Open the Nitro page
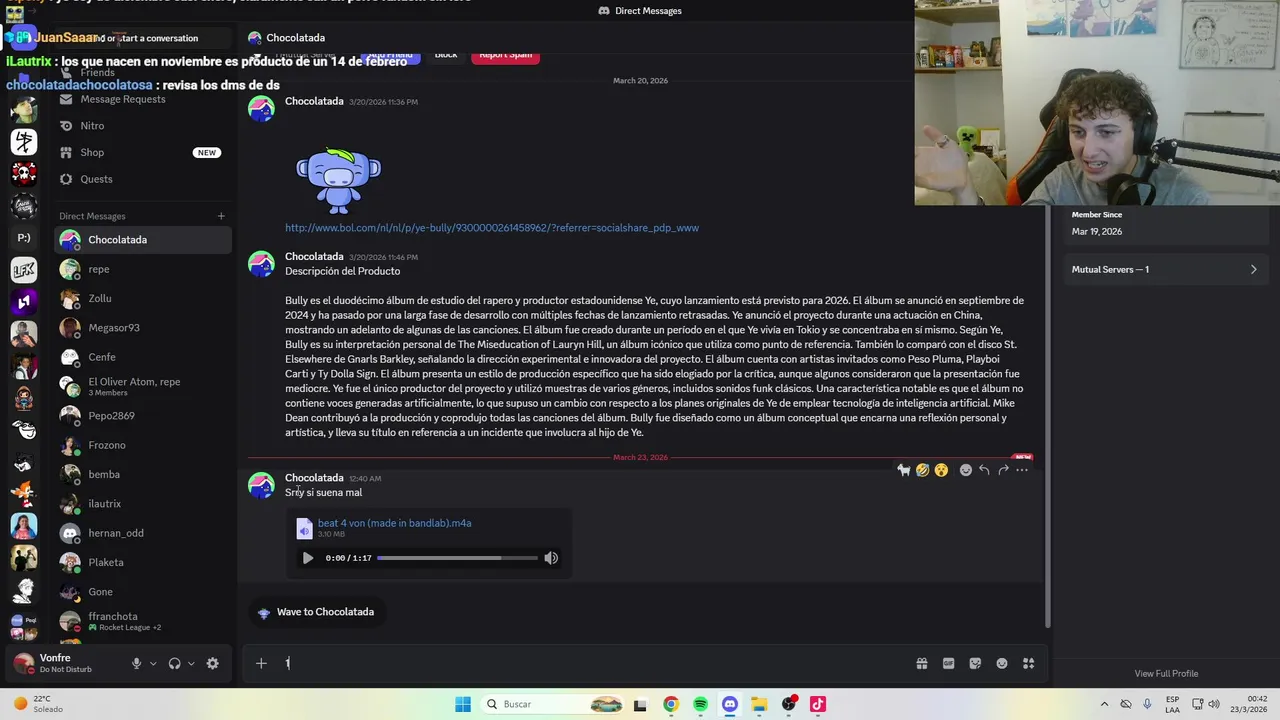The height and width of the screenshot is (720, 1280). tap(142, 126)
